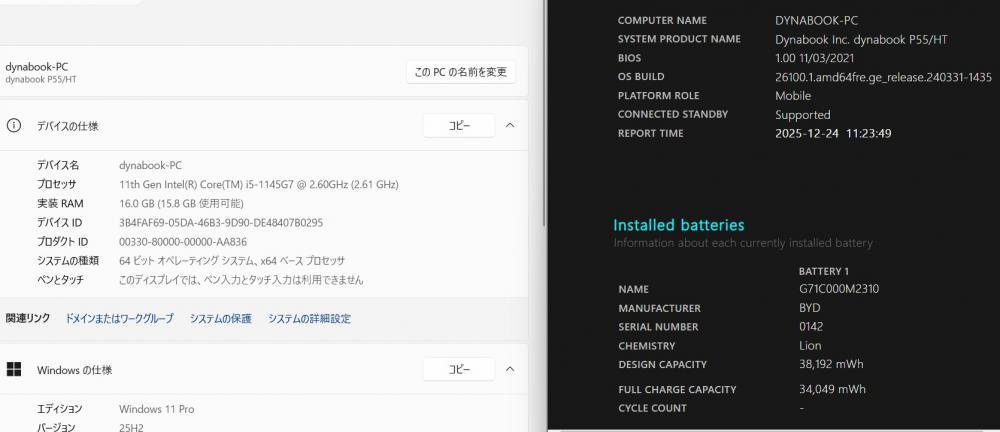Open ドメインまたはワークグループ link
Screen dimensions: 1000x432
tap(119, 318)
